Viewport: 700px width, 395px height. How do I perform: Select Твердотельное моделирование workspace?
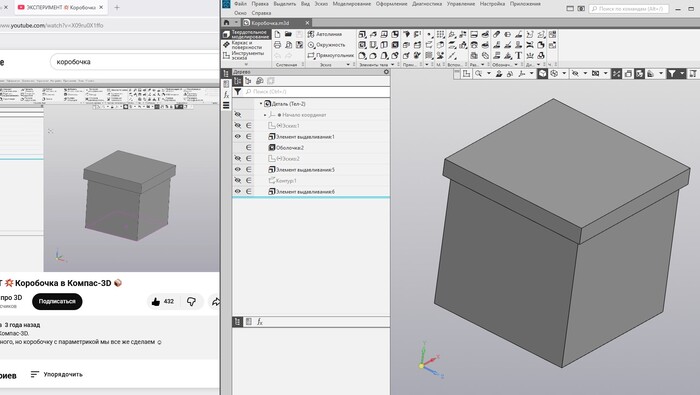point(246,34)
